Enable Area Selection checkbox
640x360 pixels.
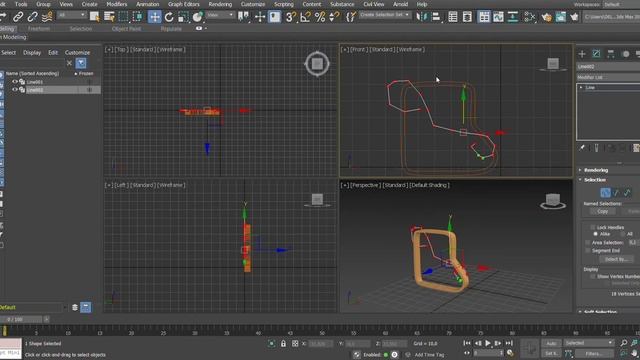[x=588, y=242]
